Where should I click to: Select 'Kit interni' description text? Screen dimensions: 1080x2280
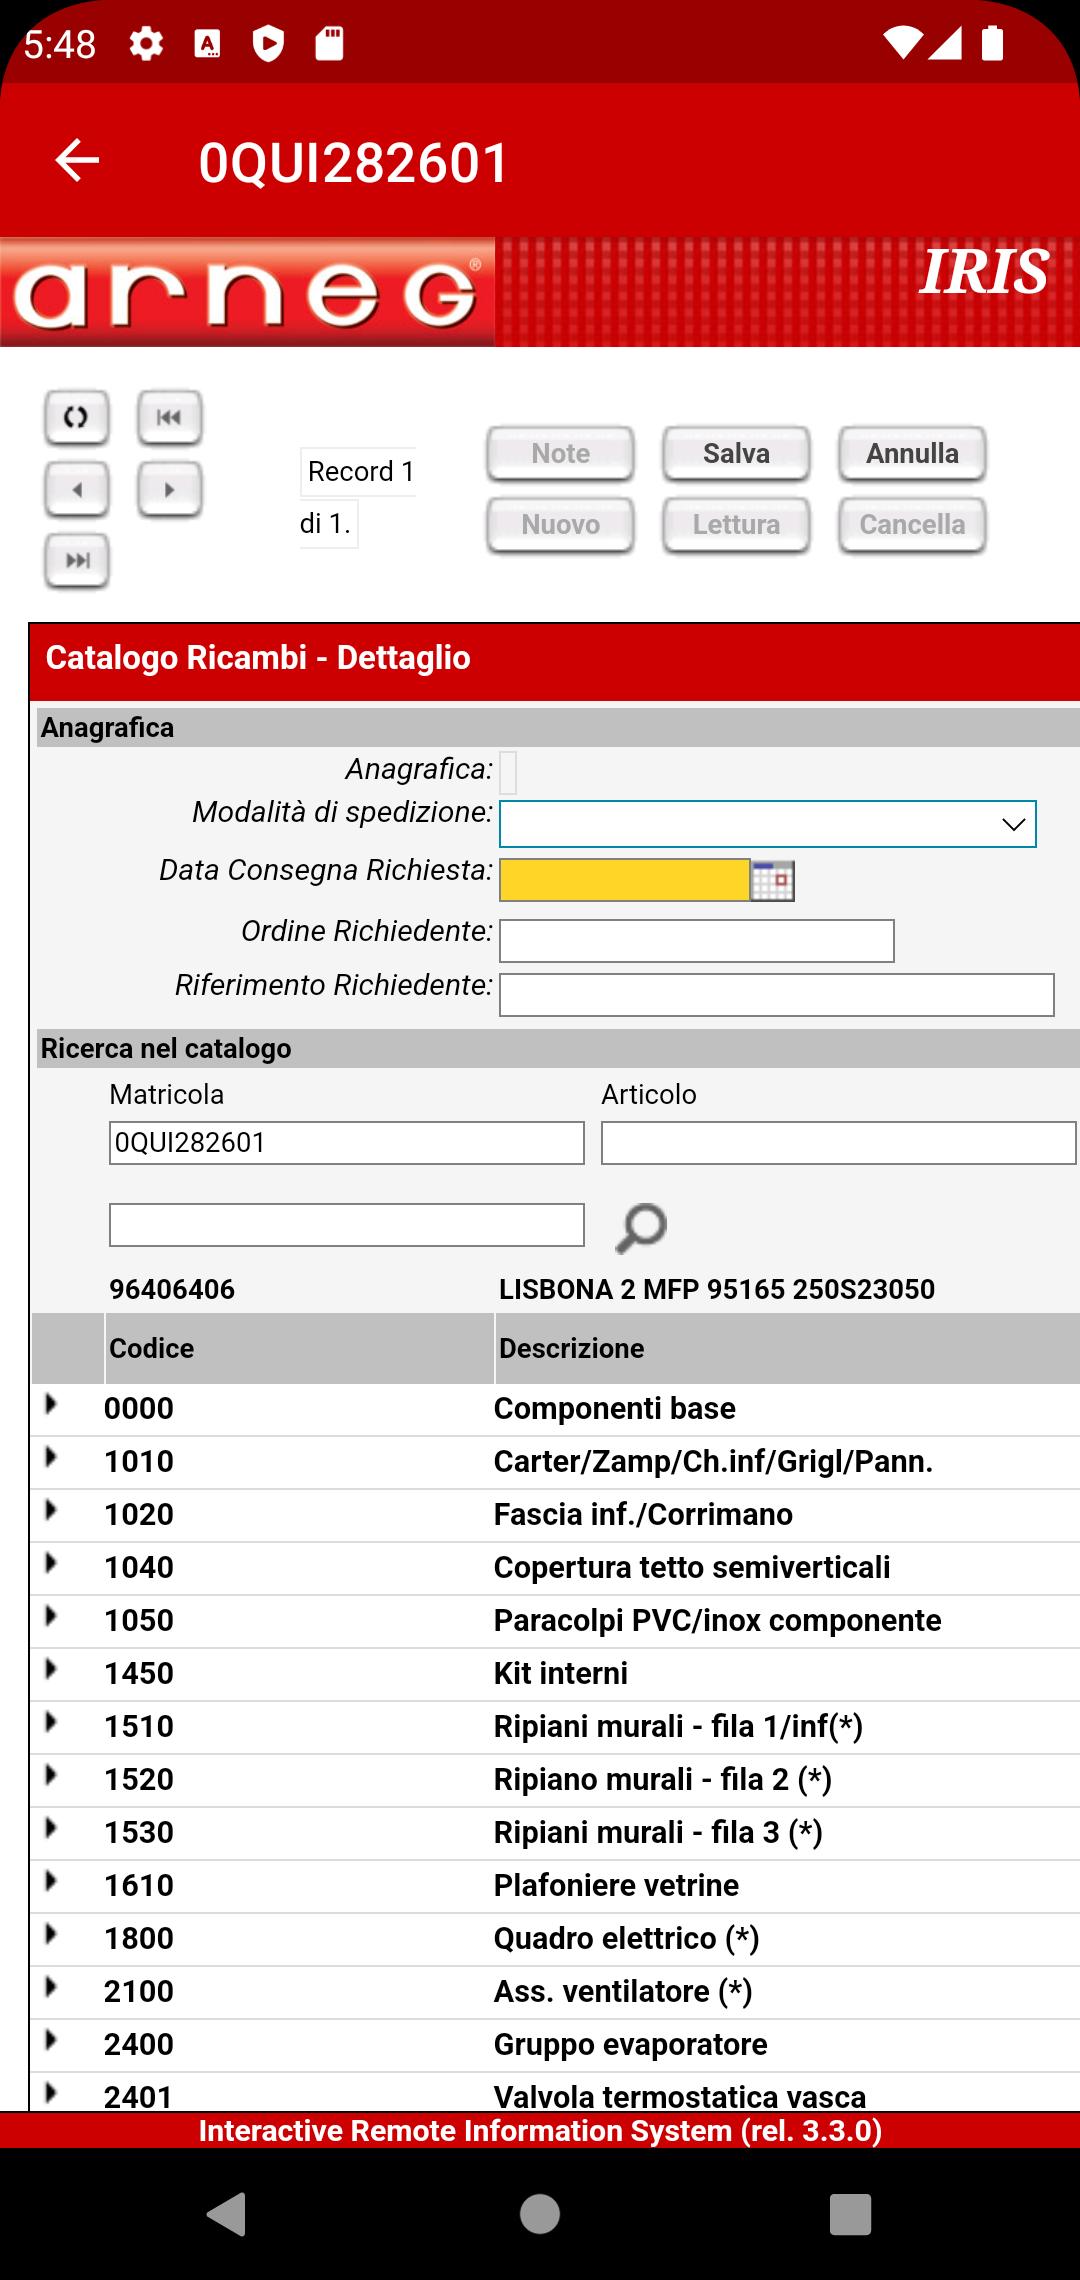tap(560, 1673)
